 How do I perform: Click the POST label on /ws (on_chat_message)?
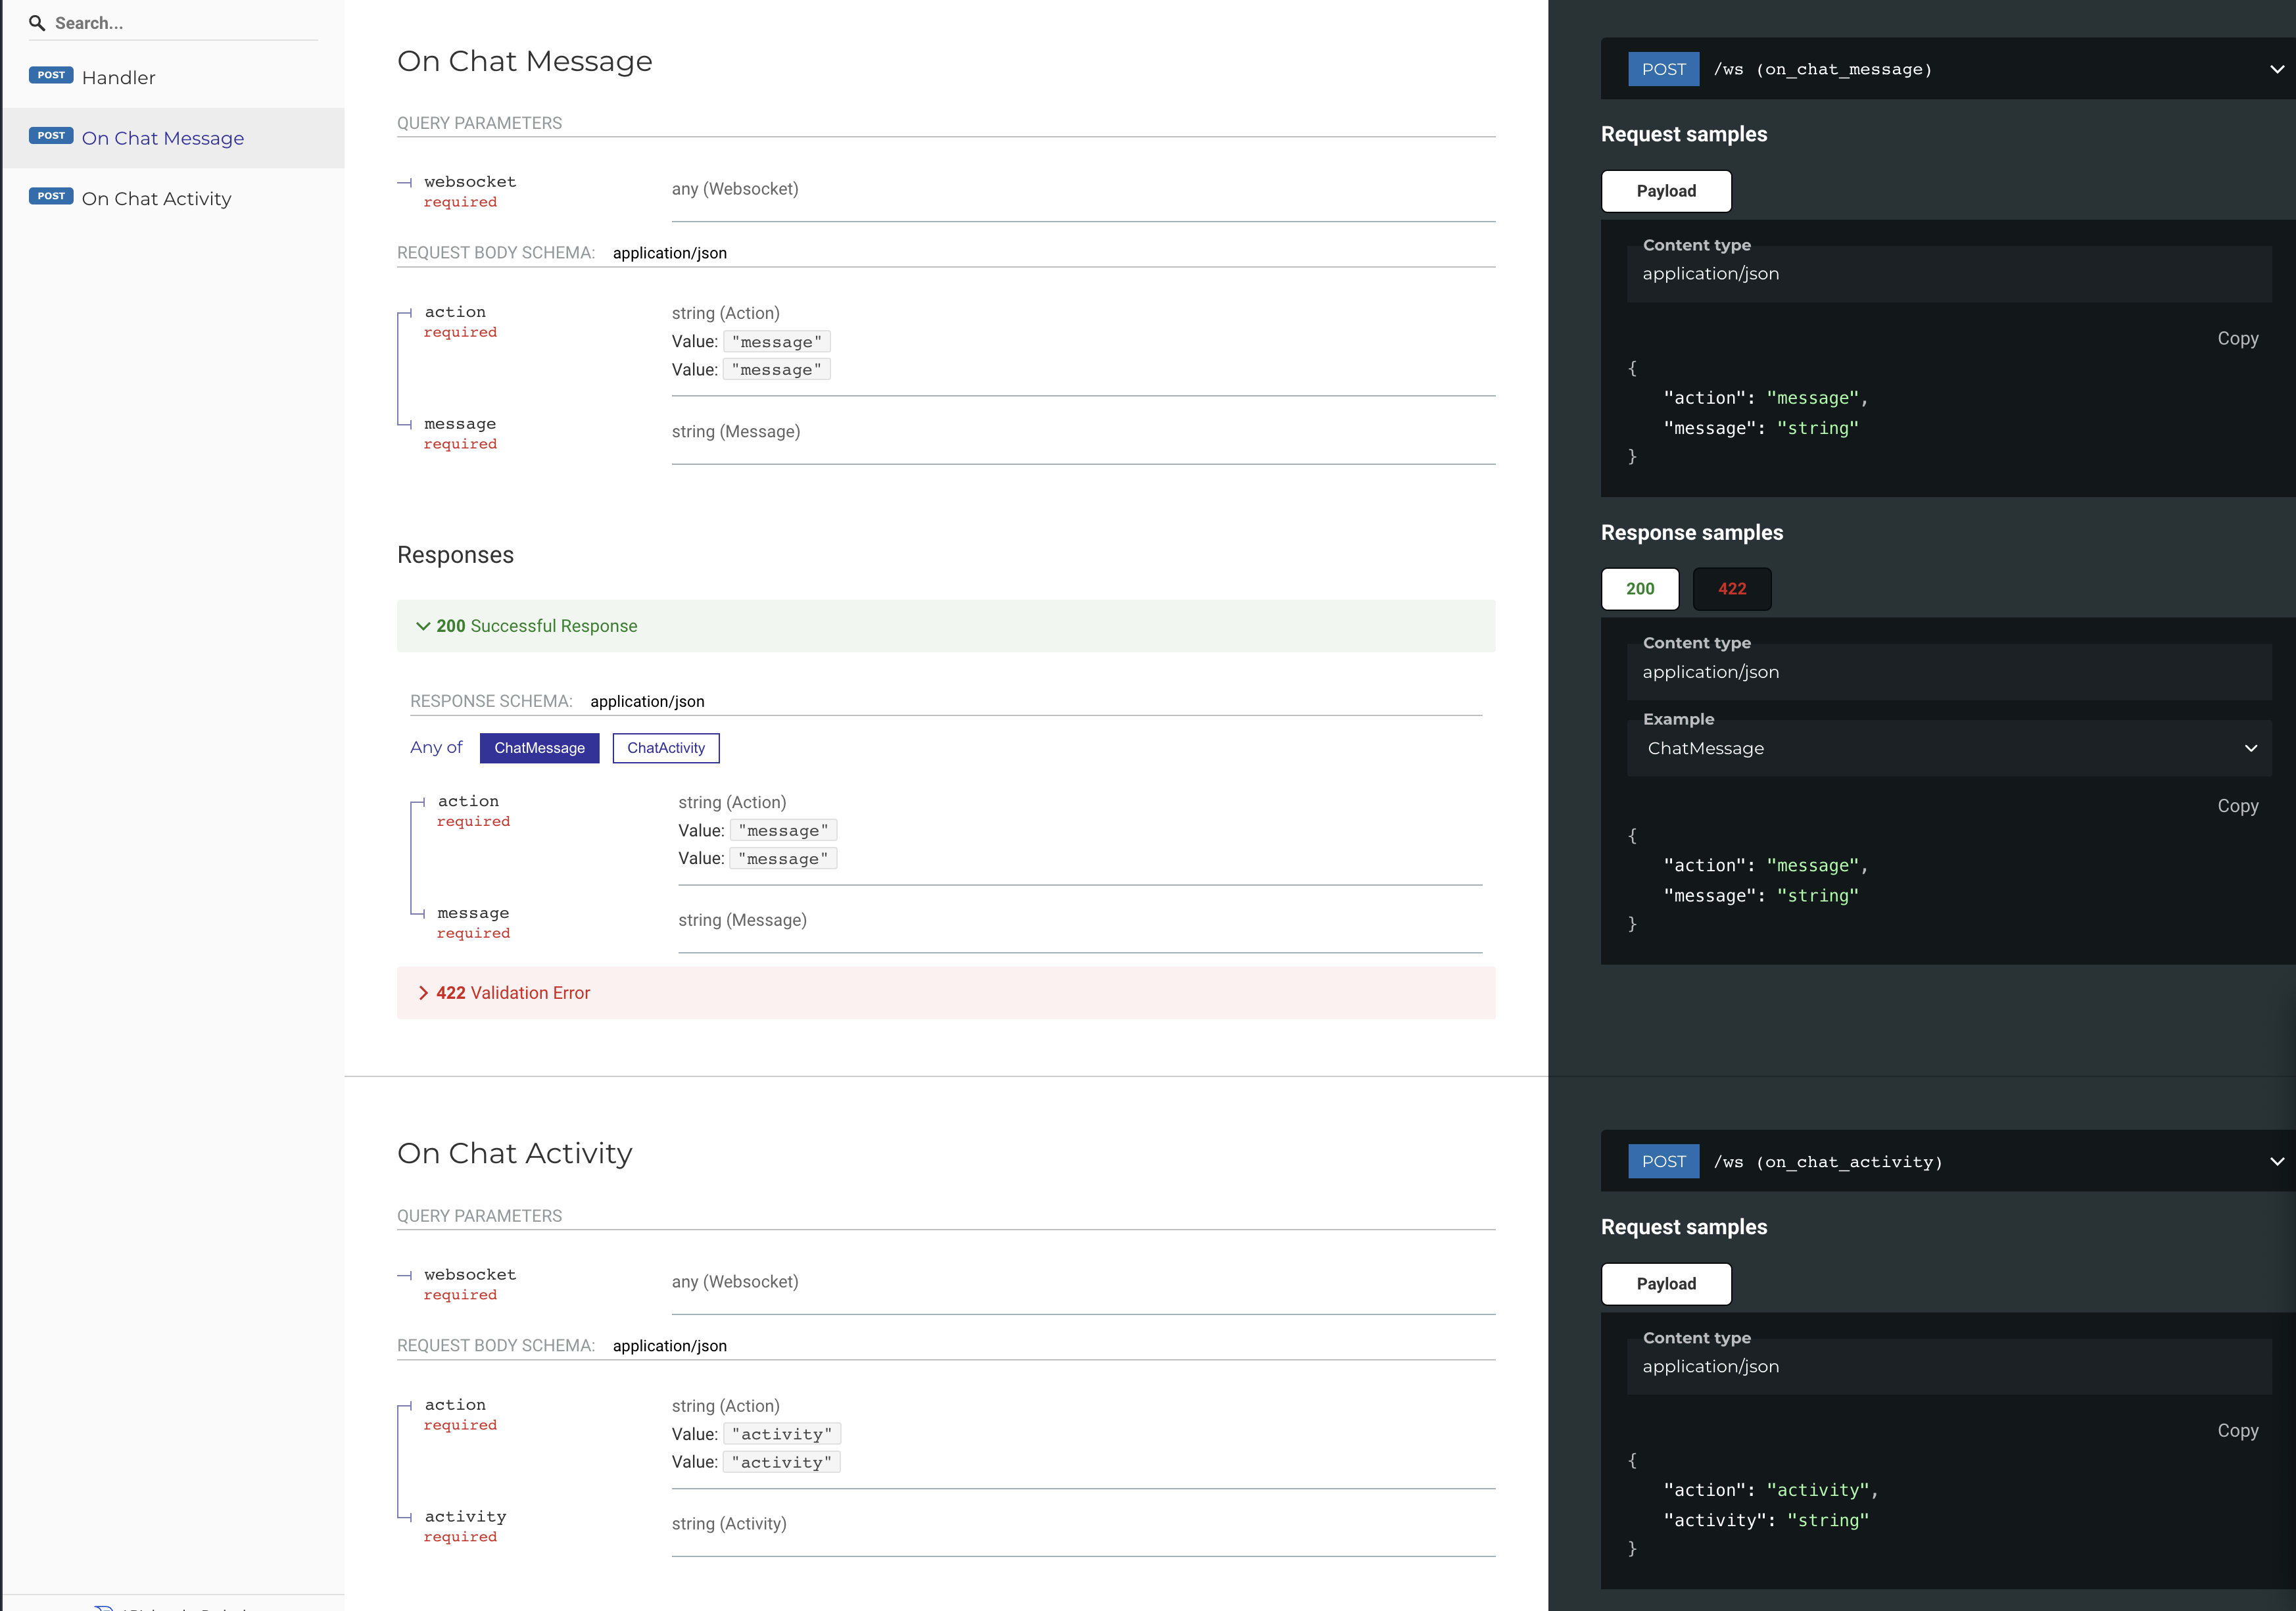click(x=1663, y=69)
